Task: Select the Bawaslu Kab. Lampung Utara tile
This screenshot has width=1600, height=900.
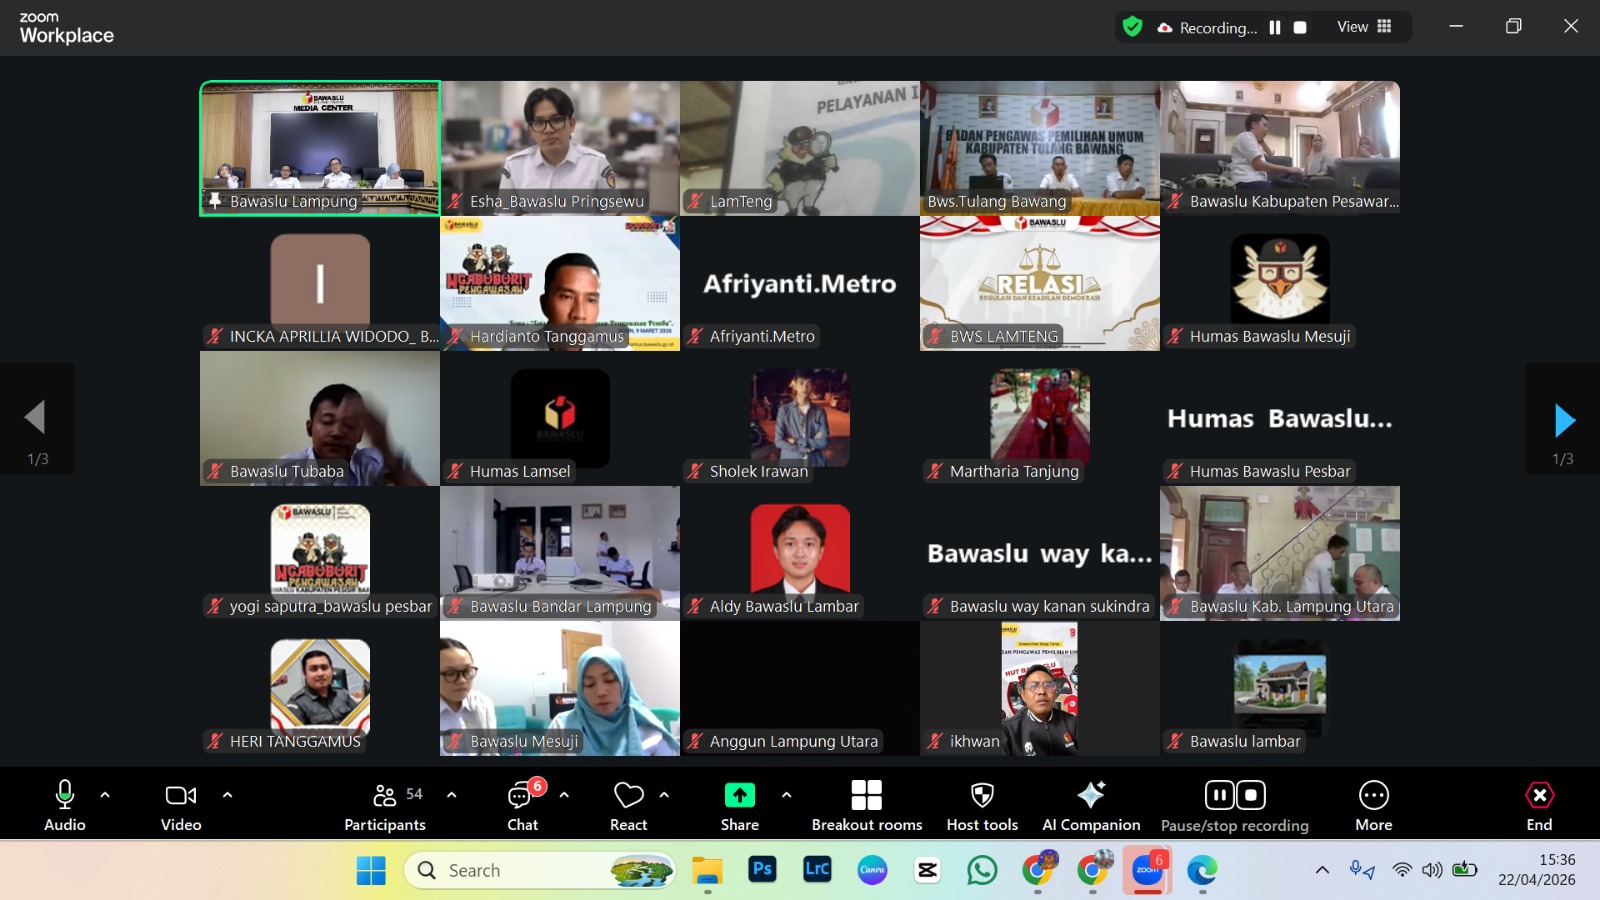Action: [x=1280, y=553]
